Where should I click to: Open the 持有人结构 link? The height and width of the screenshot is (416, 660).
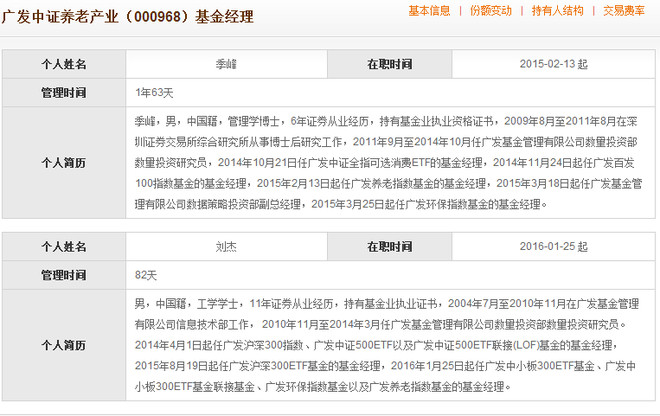[x=557, y=11]
